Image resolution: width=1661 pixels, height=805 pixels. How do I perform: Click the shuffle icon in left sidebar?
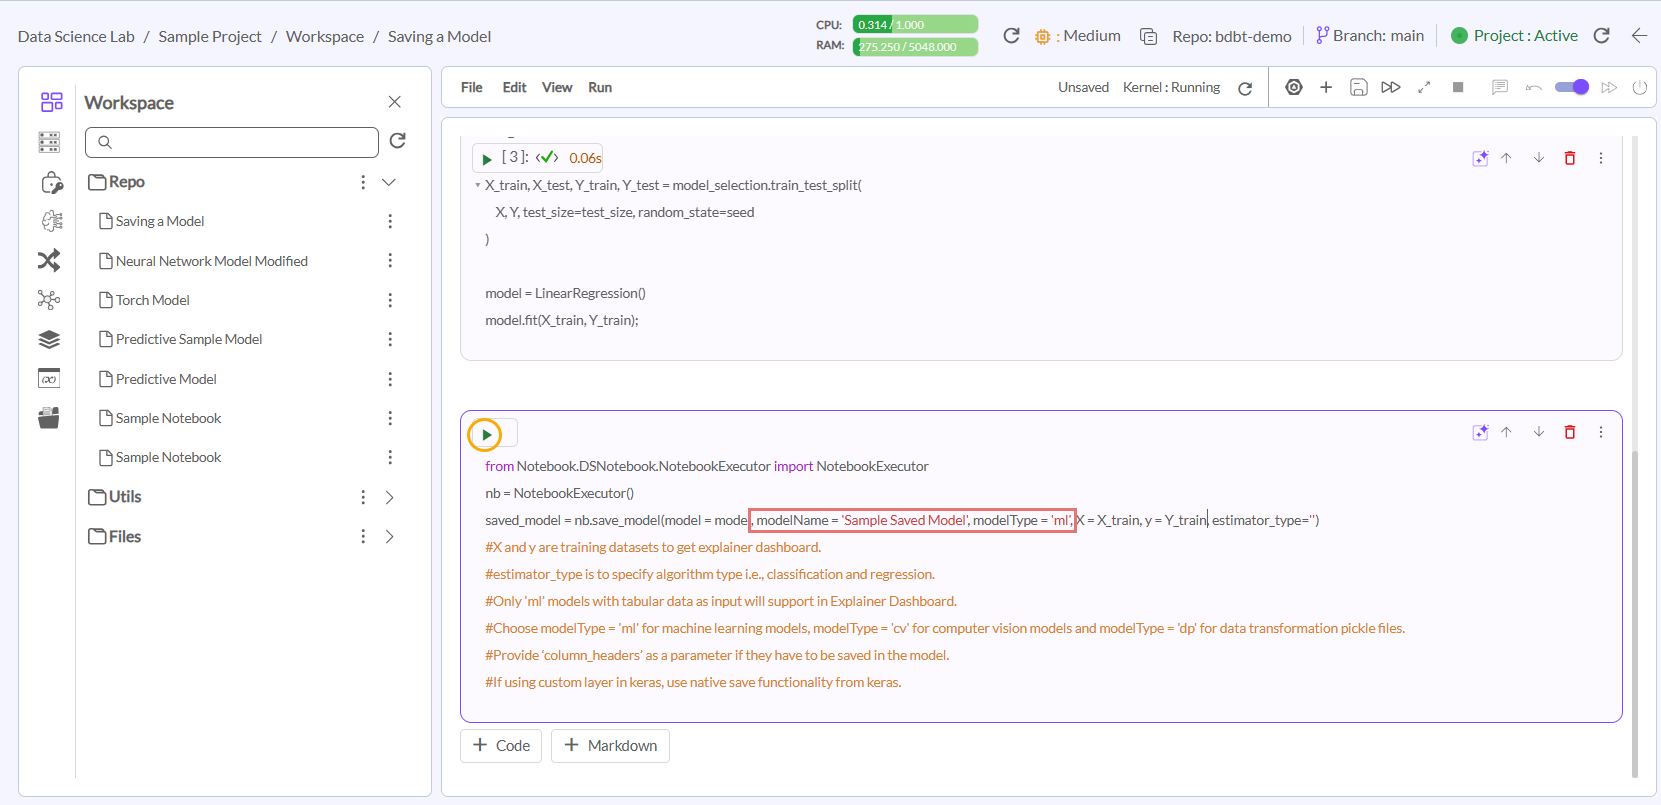point(49,260)
